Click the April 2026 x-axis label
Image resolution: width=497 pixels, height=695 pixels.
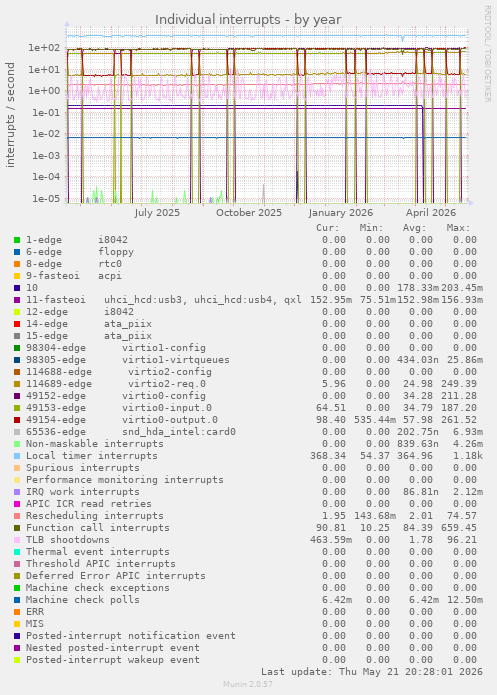point(431,213)
